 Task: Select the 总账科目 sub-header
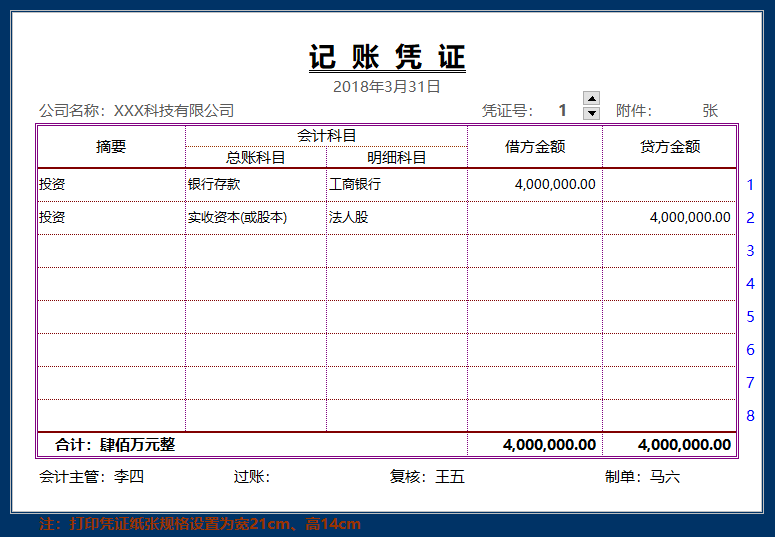tap(256, 157)
